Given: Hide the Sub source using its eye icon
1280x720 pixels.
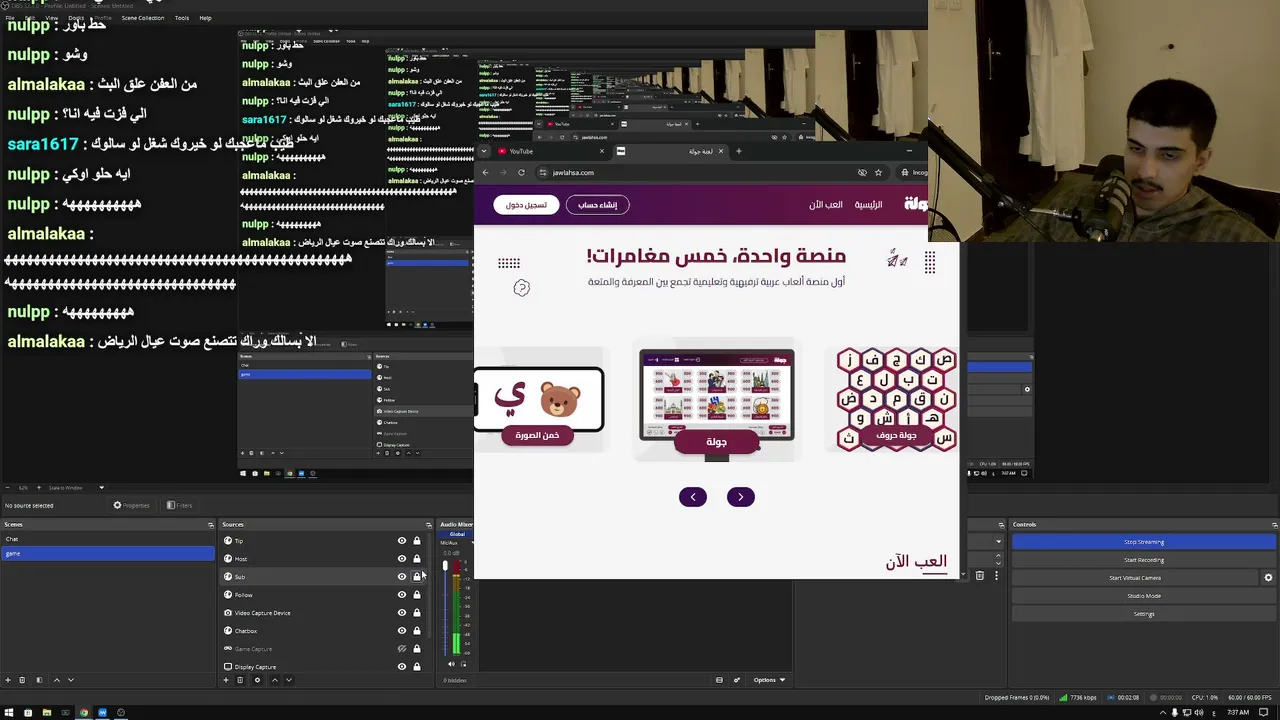Looking at the screenshot, I should (402, 577).
